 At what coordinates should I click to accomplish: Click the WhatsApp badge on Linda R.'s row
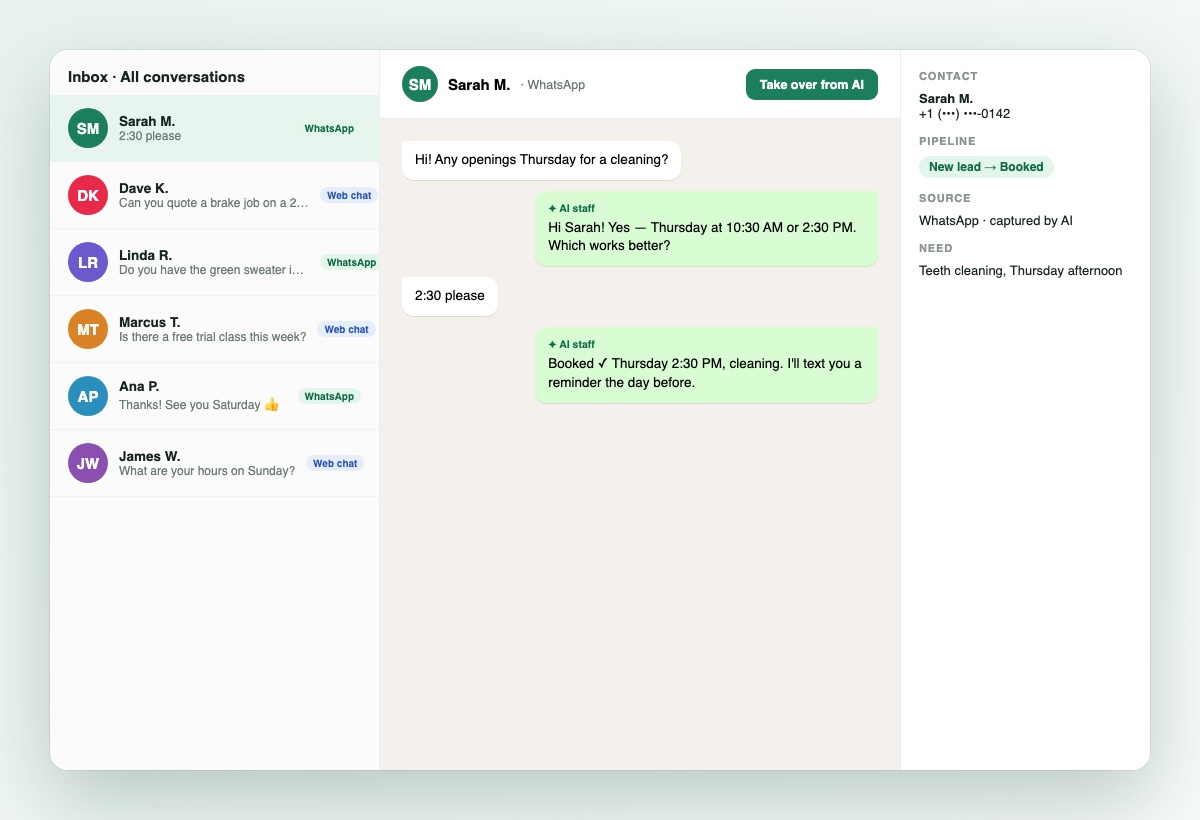coord(351,263)
